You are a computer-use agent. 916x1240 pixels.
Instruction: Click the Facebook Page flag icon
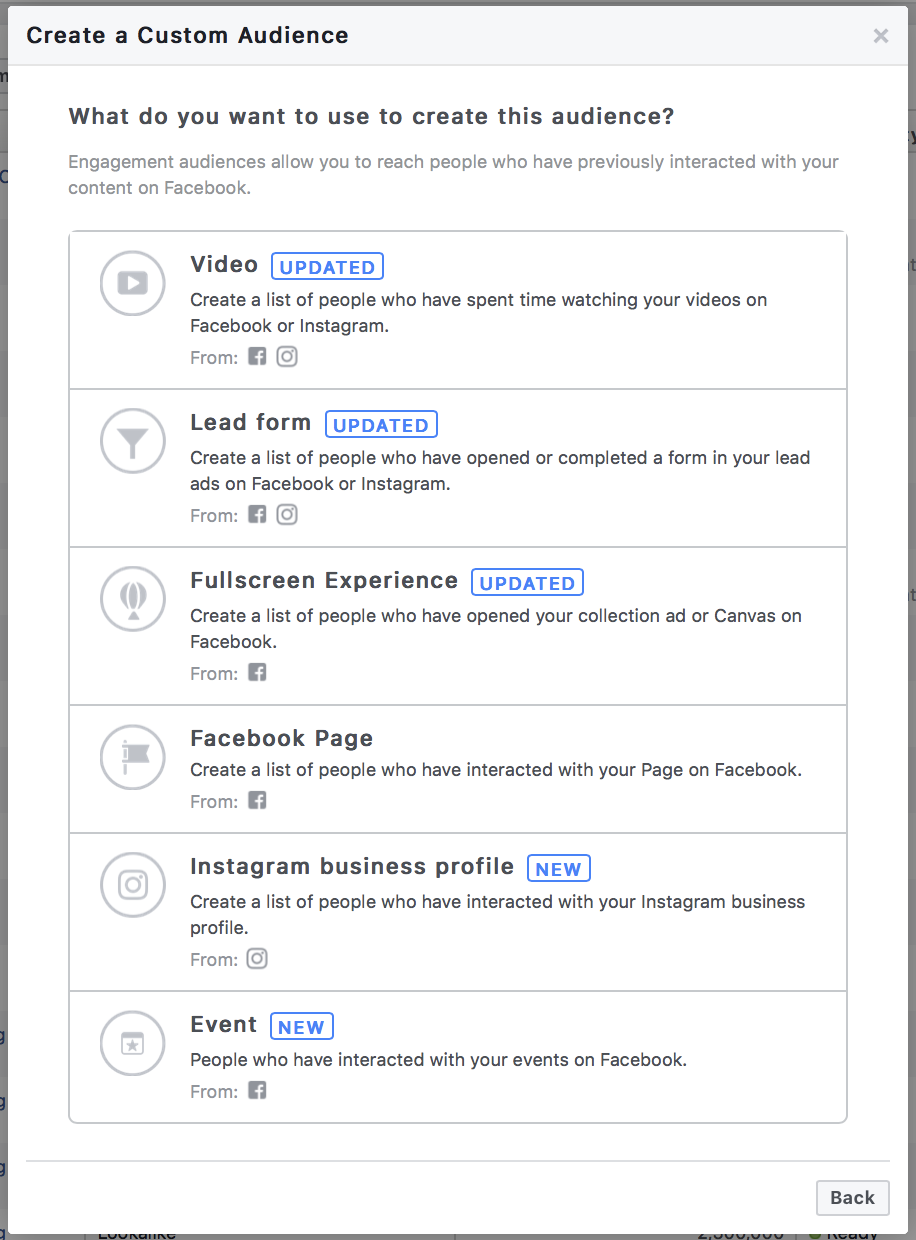click(132, 757)
